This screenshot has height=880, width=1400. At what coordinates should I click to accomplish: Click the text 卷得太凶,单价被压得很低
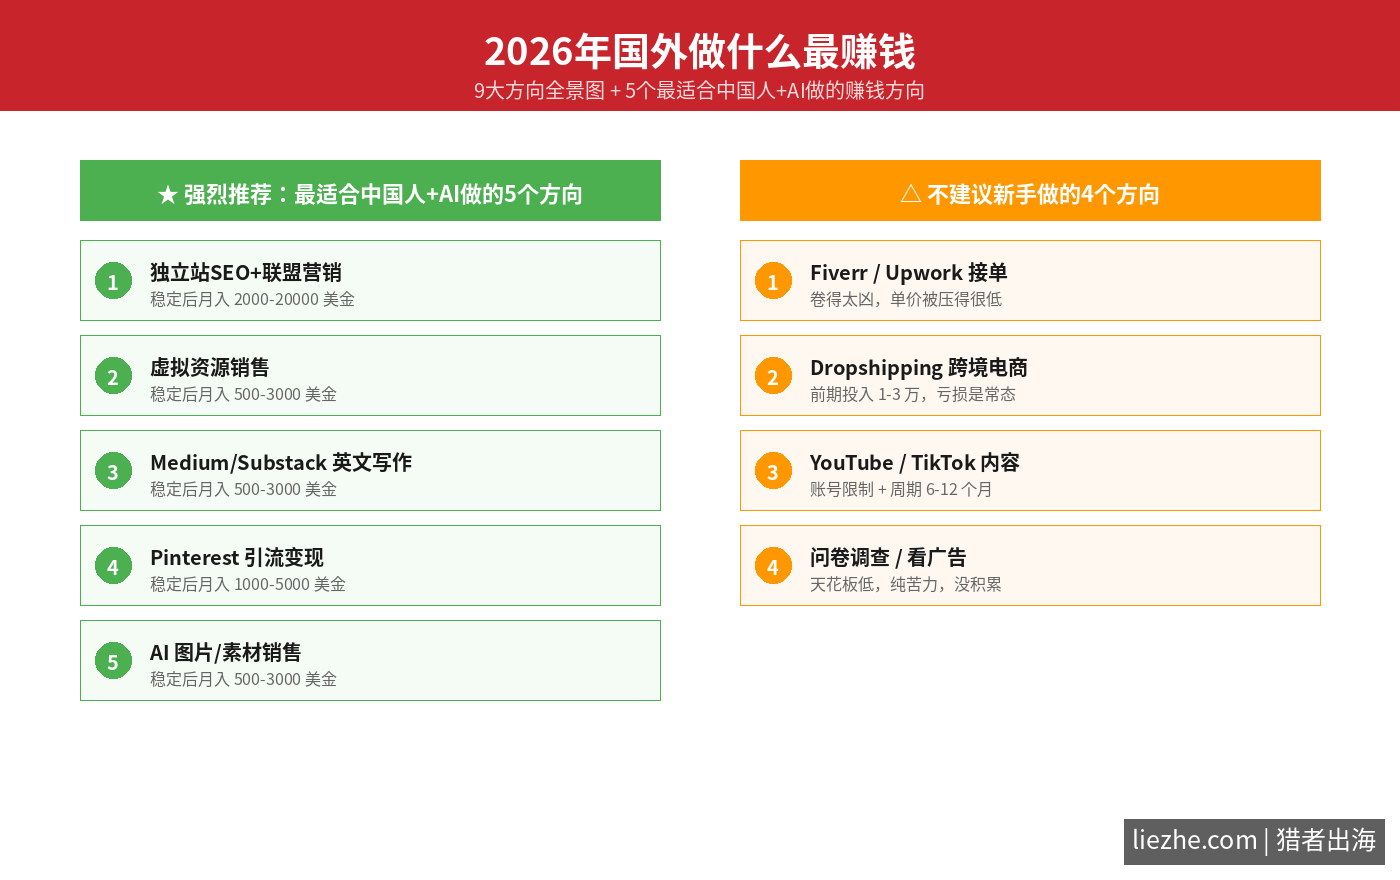tap(906, 299)
